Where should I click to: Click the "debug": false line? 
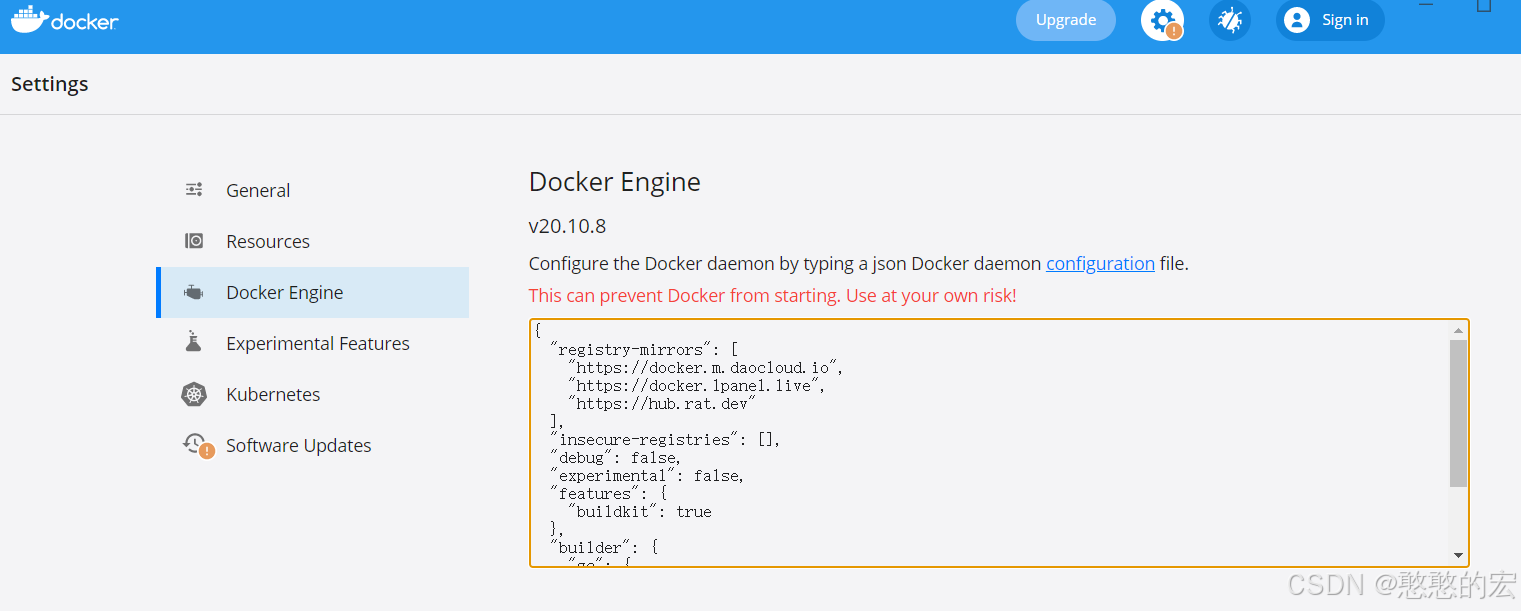tap(615, 457)
